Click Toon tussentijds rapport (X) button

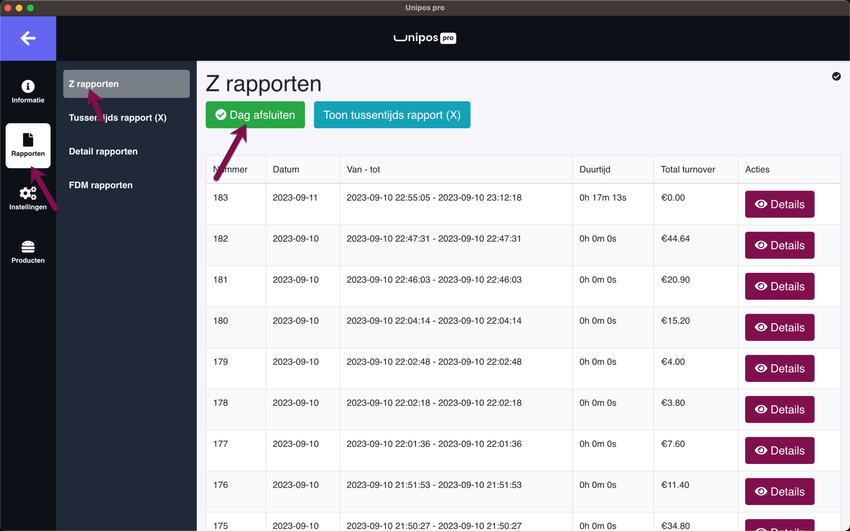pyautogui.click(x=392, y=115)
